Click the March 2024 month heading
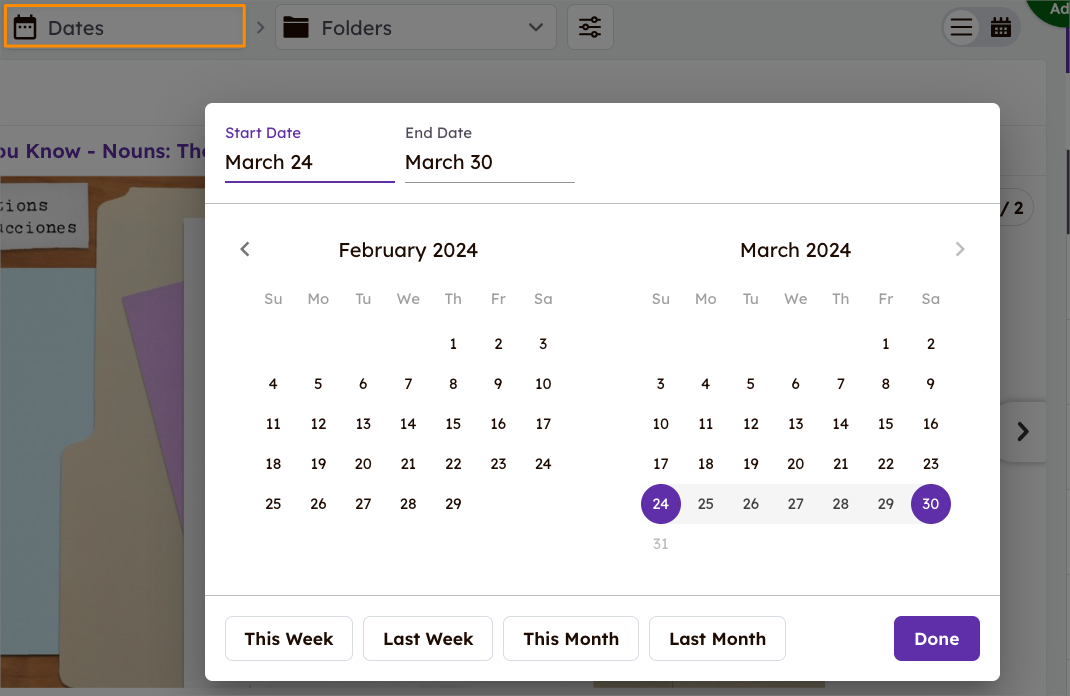 click(x=796, y=250)
